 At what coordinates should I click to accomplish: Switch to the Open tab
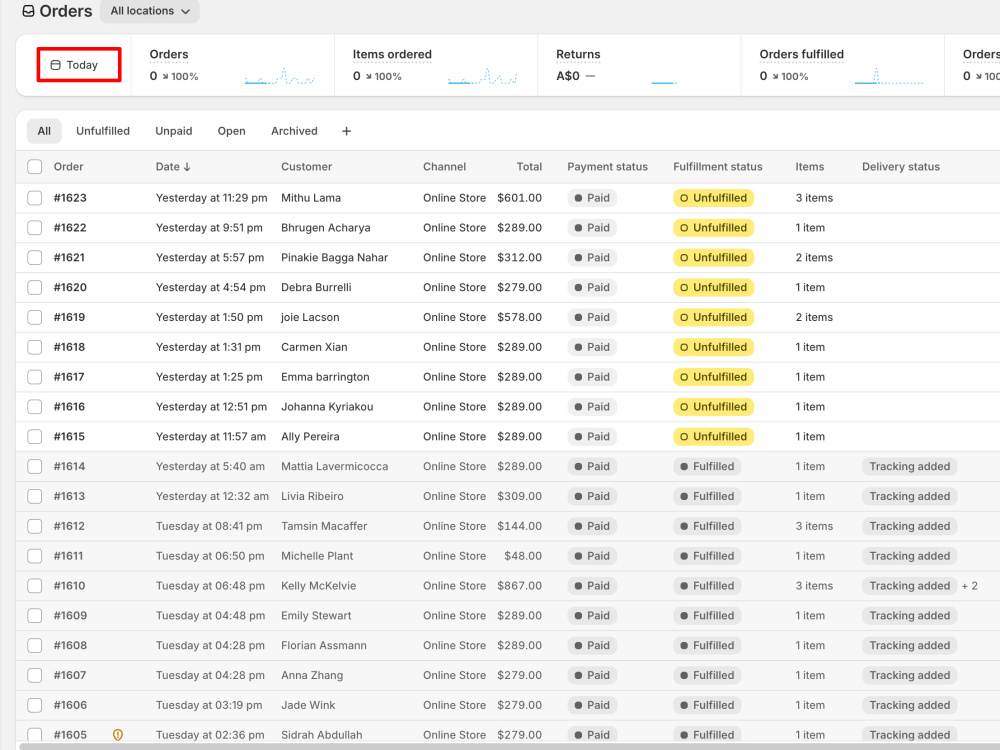232,131
